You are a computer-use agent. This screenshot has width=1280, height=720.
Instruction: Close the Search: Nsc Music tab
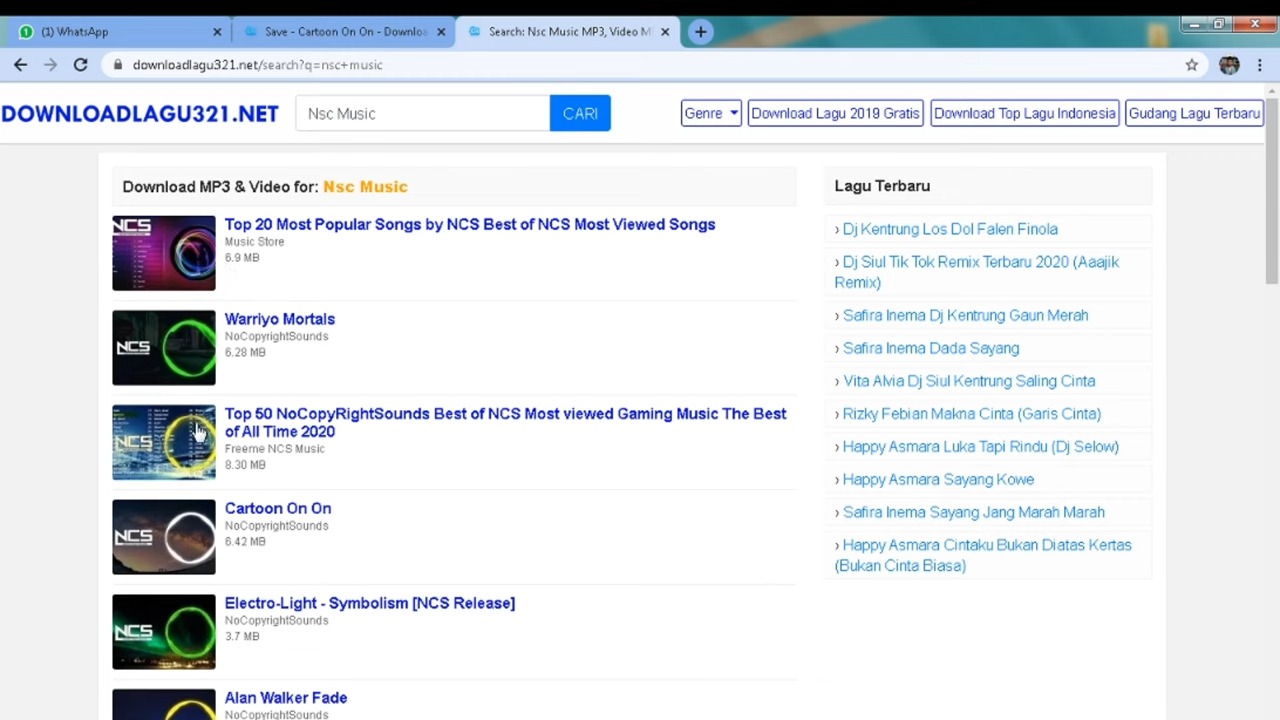[665, 32]
